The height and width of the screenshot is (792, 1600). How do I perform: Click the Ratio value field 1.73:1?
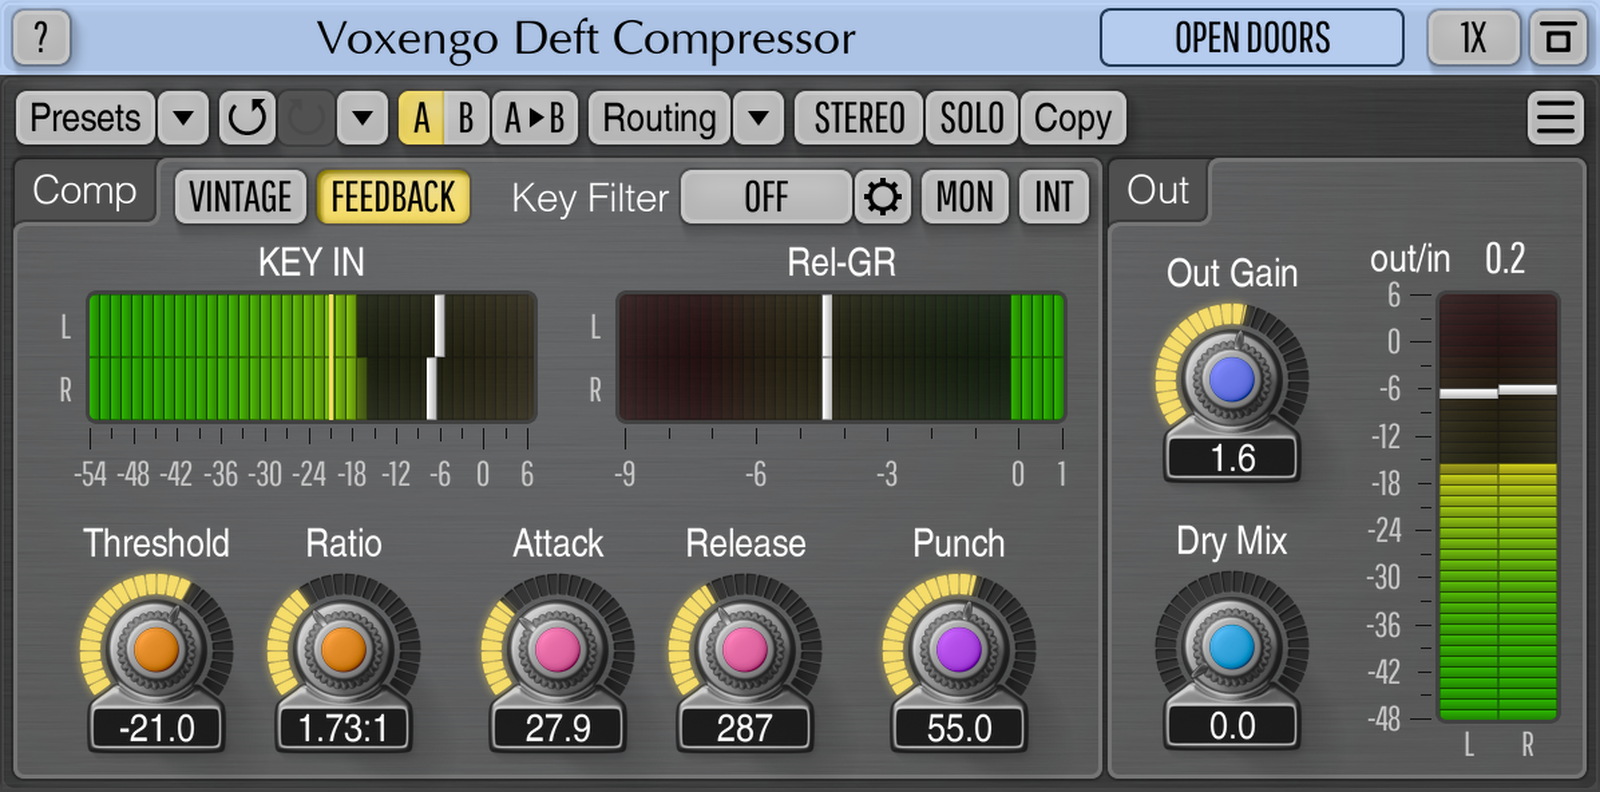point(343,728)
